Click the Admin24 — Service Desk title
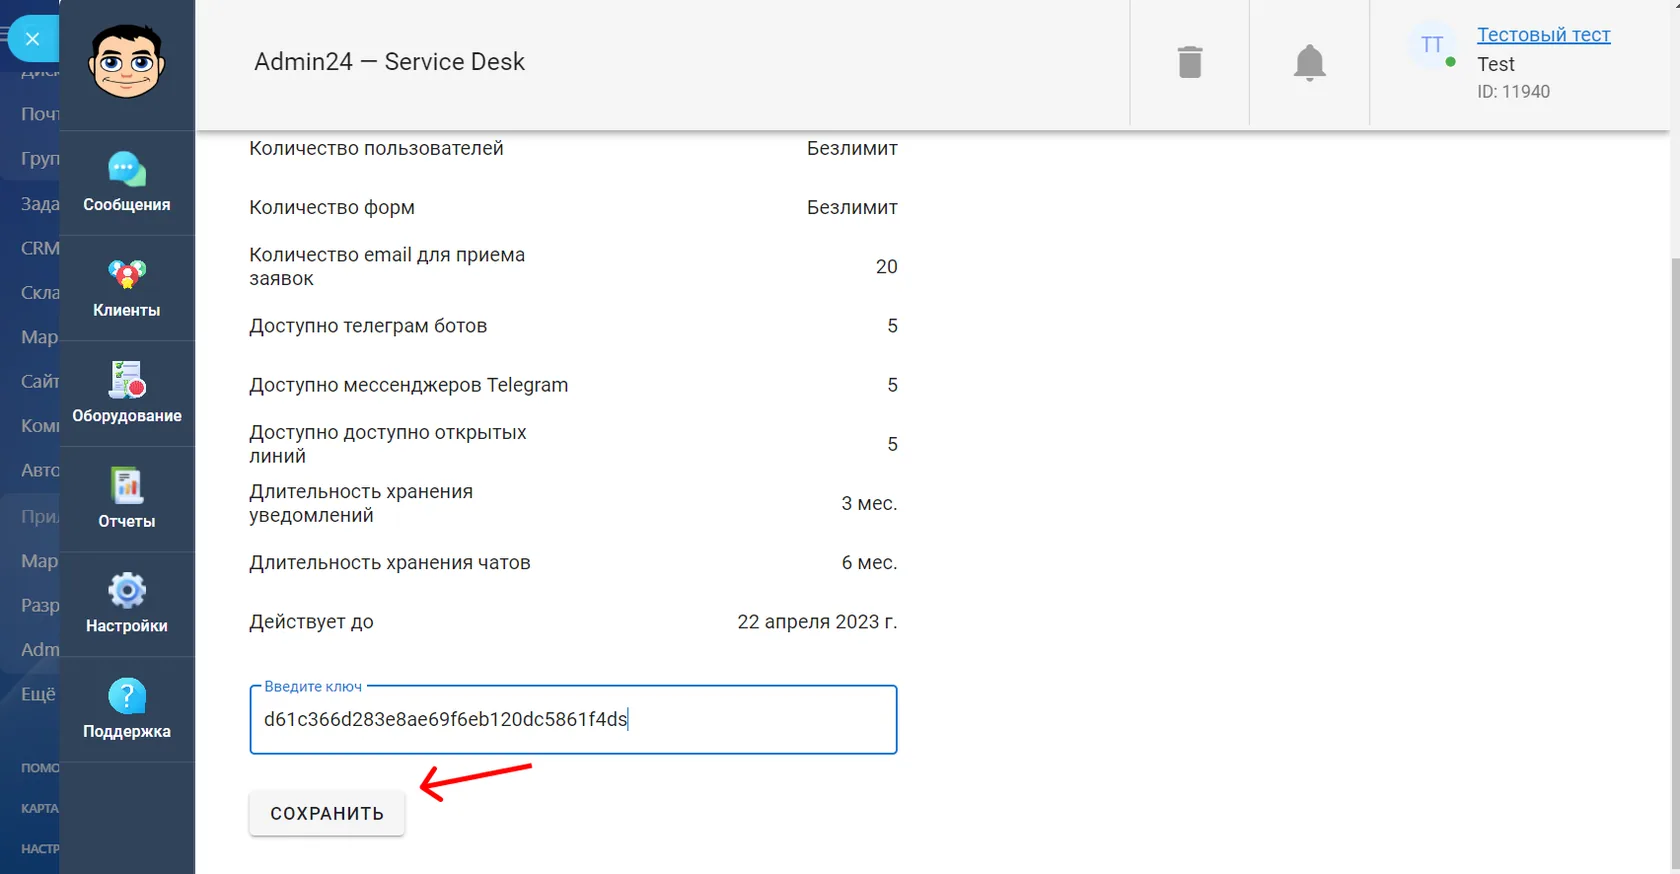Screen dimensions: 1680x874 389,62
